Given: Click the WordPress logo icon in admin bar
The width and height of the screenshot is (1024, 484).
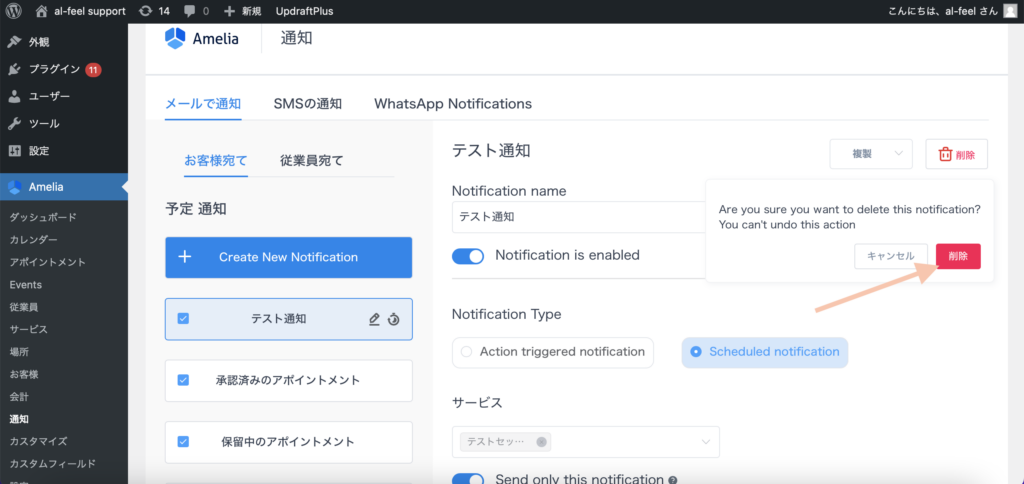Looking at the screenshot, I should pyautogui.click(x=13, y=11).
